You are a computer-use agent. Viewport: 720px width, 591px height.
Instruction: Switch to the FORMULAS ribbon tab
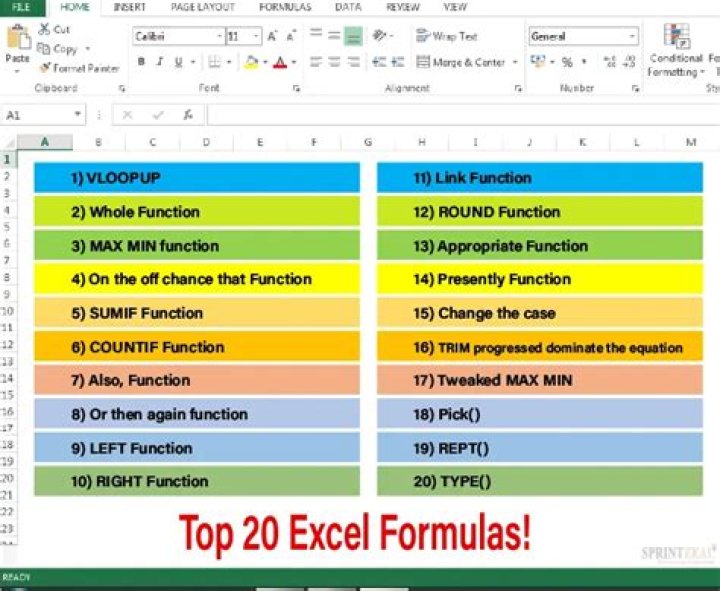coord(285,7)
